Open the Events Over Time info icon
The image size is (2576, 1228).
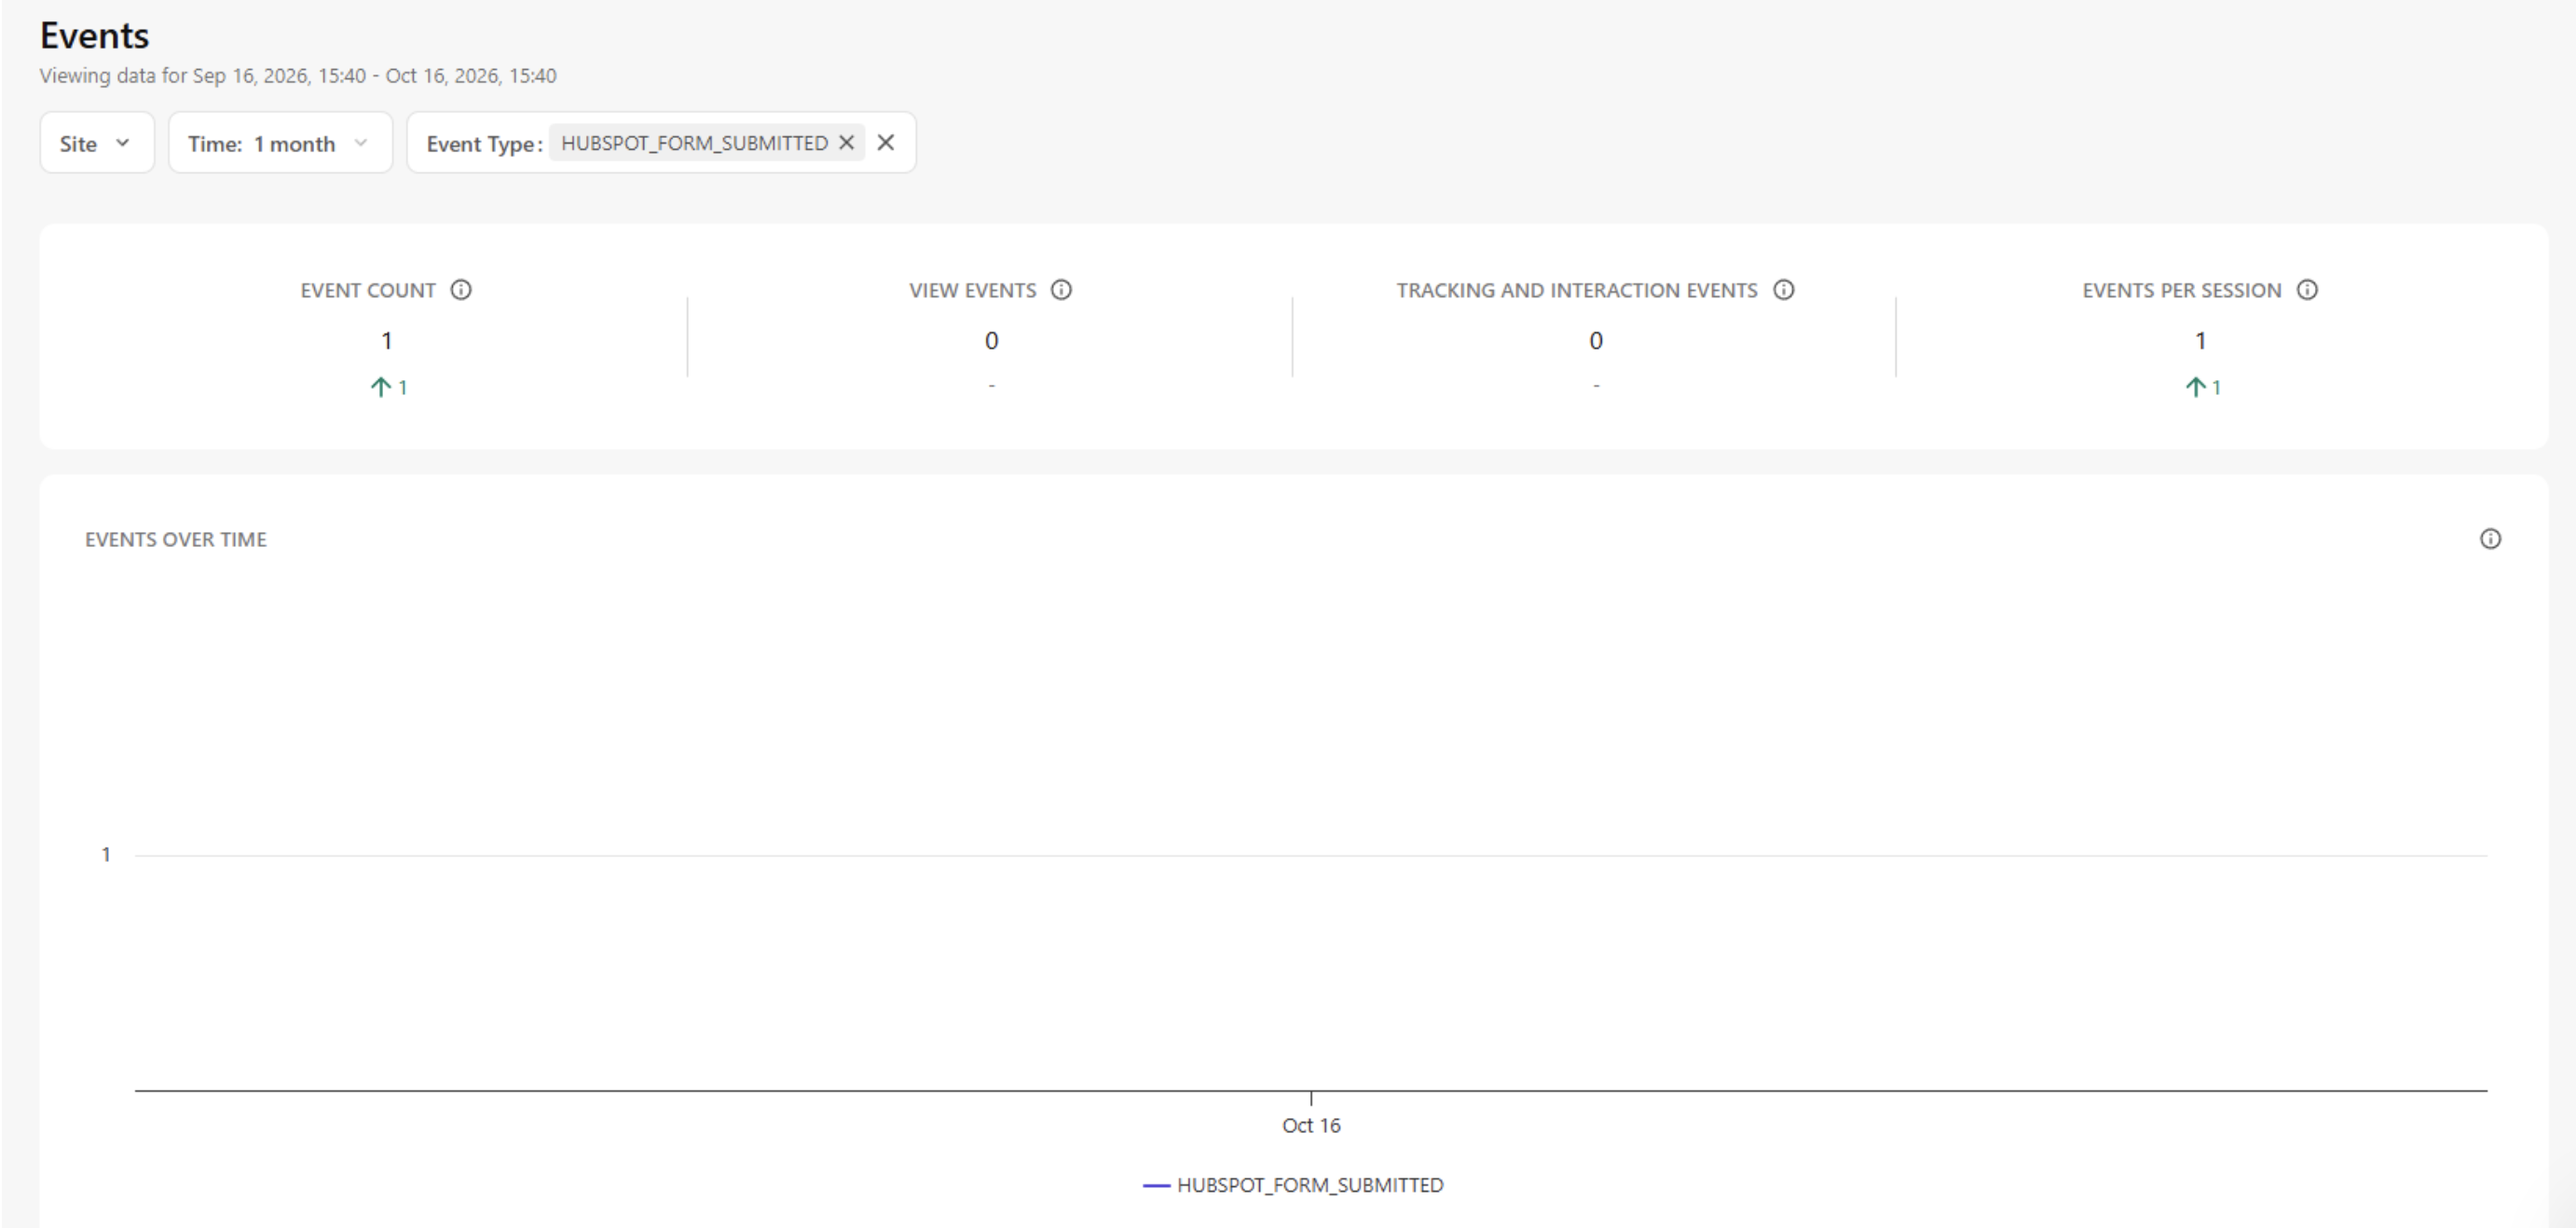coord(2491,539)
